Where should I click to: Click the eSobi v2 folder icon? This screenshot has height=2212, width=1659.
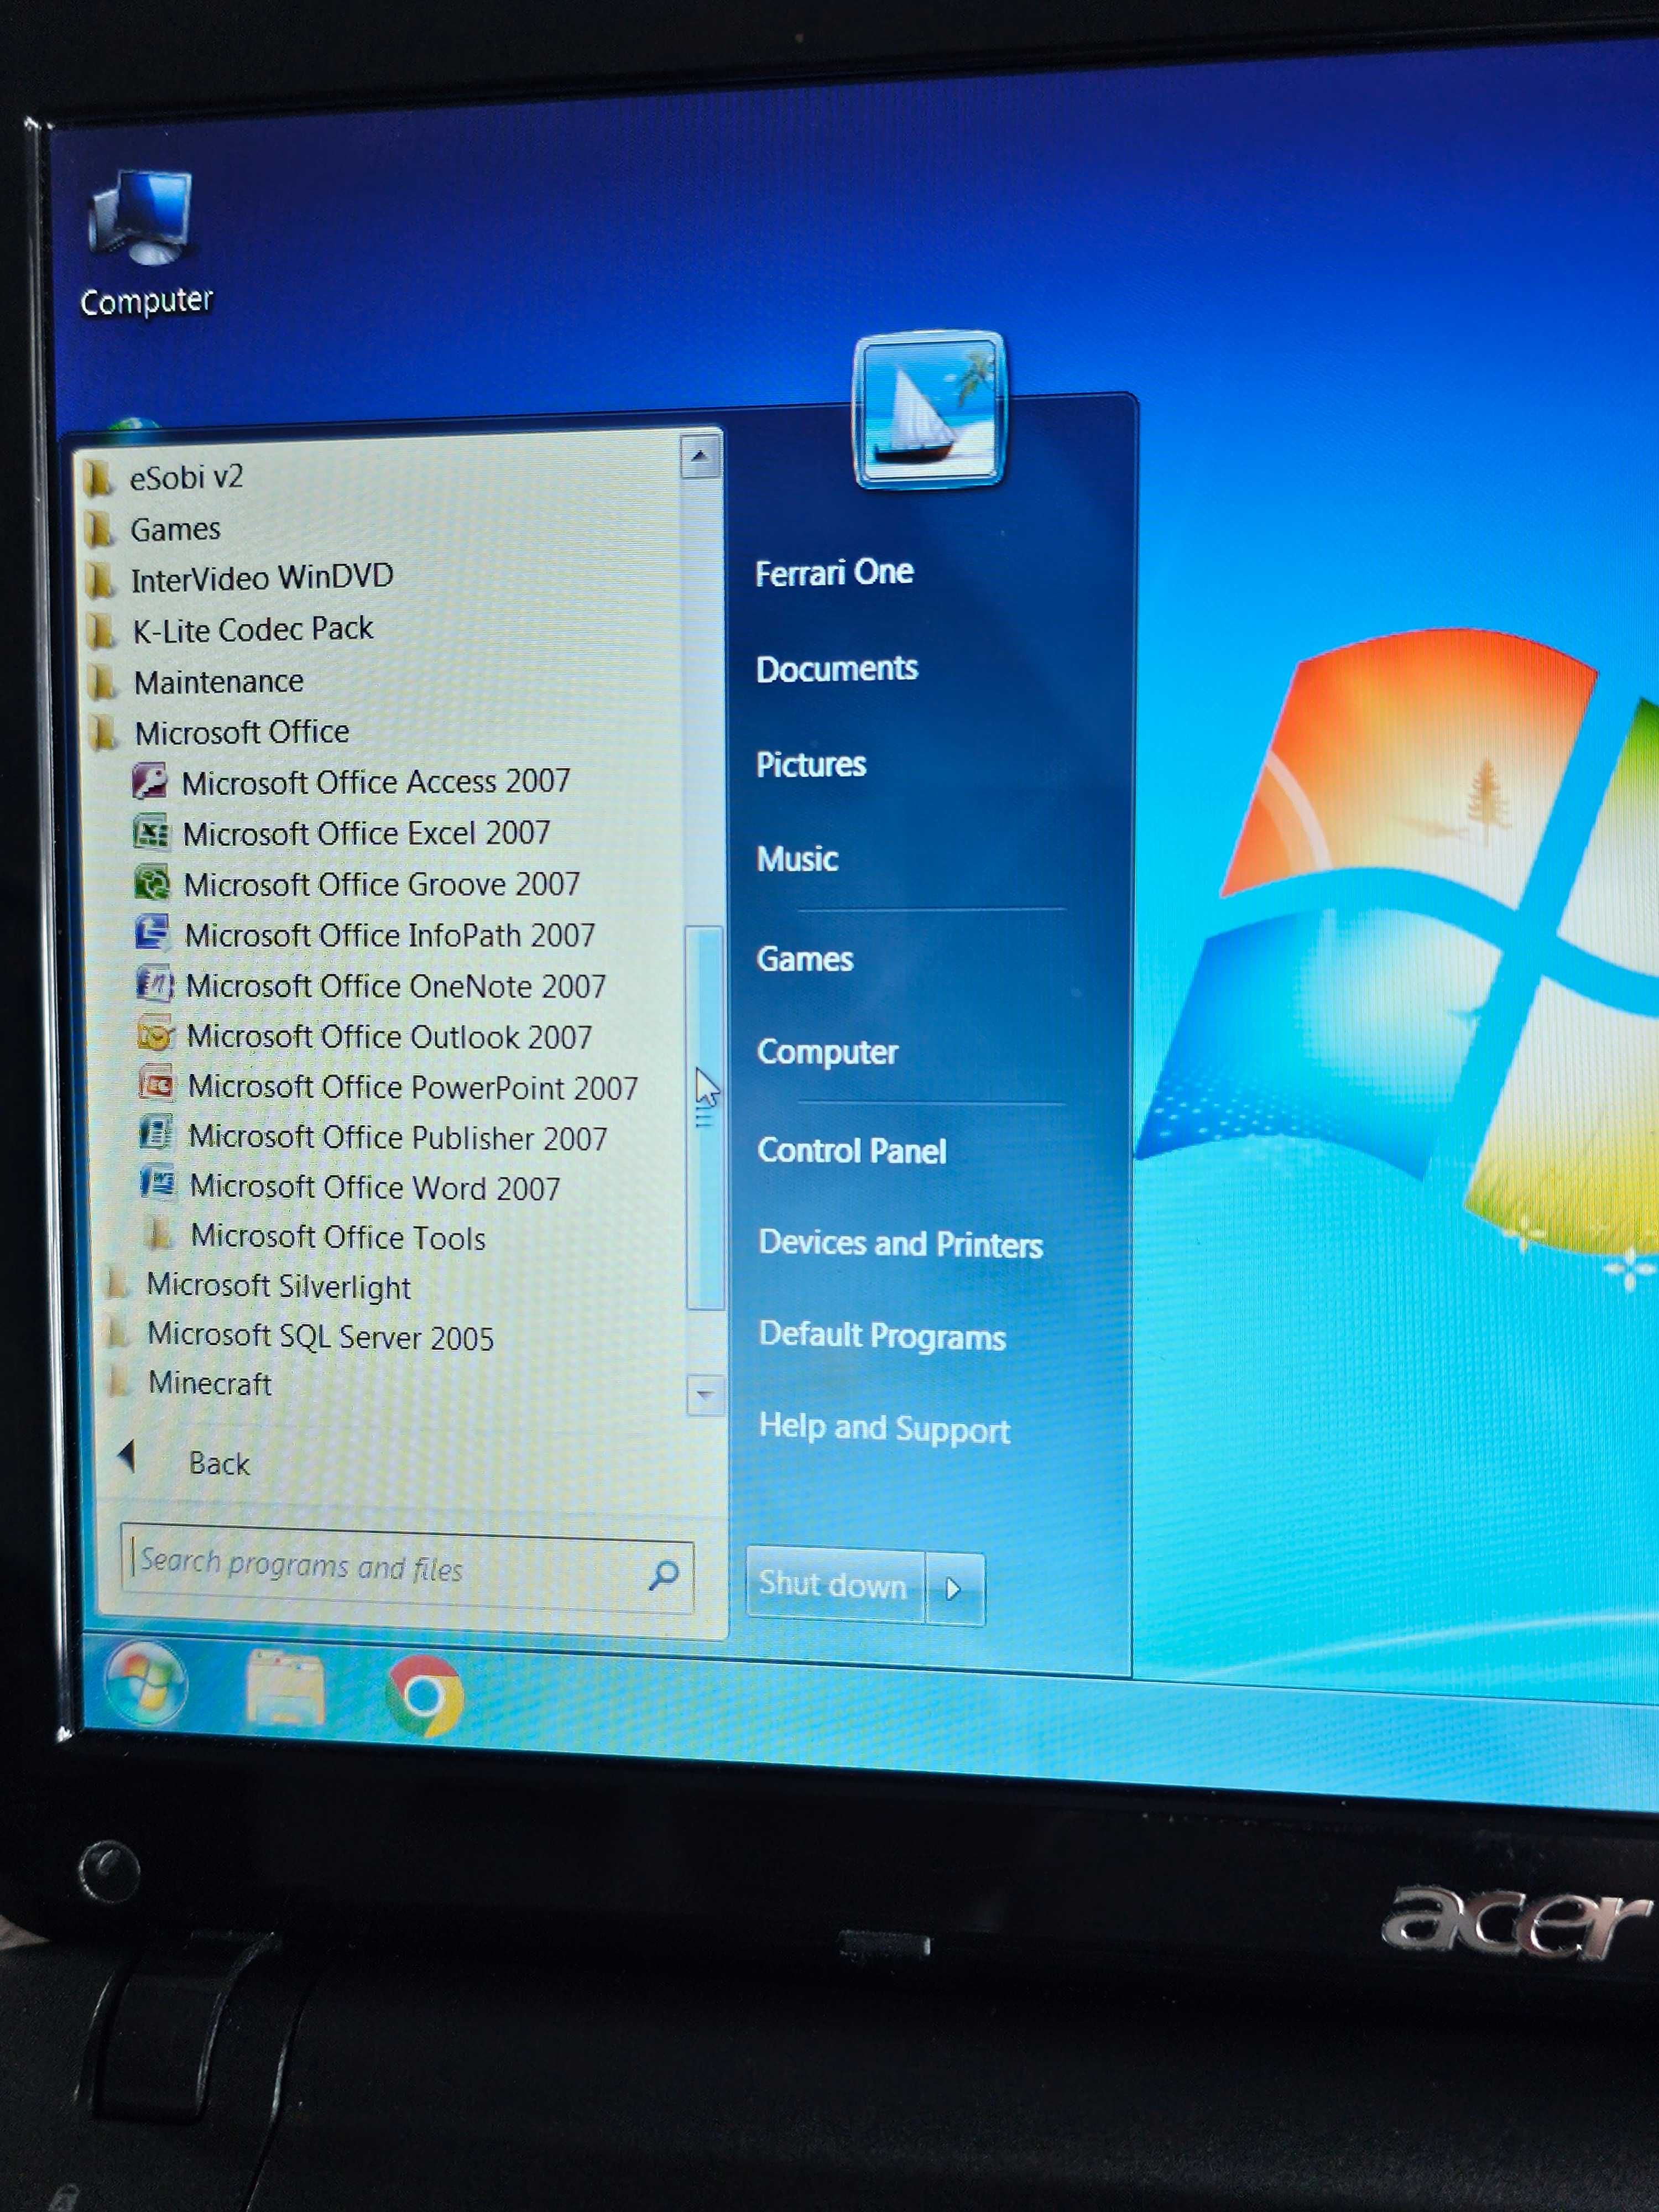click(x=99, y=479)
